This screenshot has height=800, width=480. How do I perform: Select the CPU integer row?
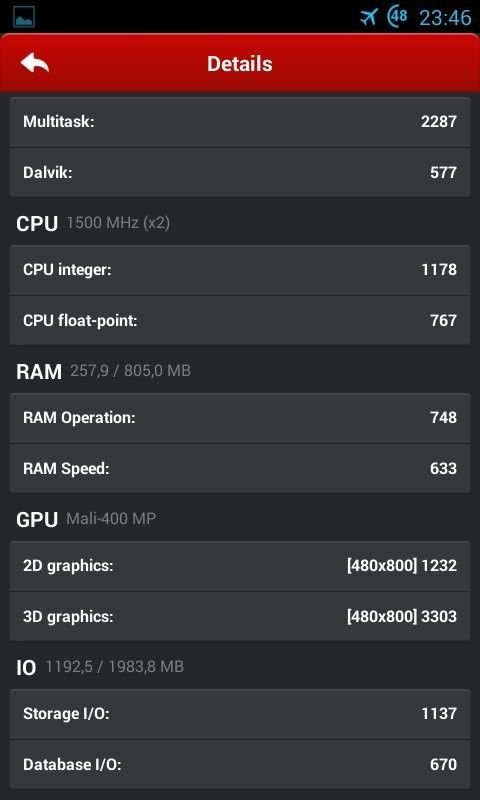coord(240,270)
